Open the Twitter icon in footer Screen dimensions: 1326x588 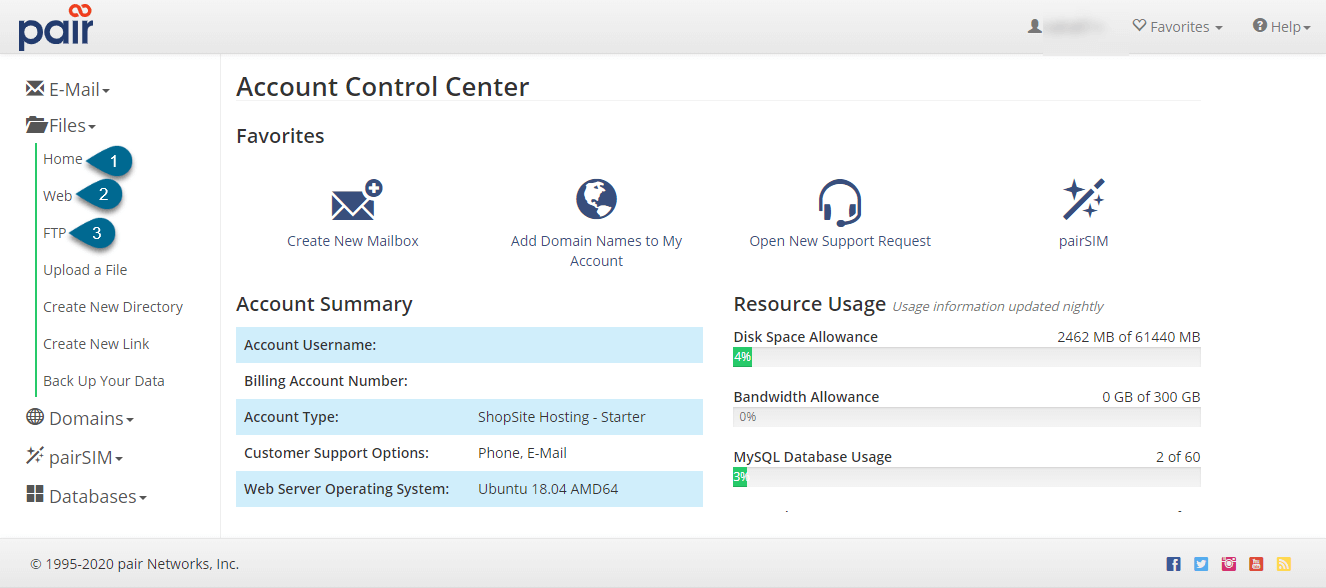click(x=1201, y=564)
